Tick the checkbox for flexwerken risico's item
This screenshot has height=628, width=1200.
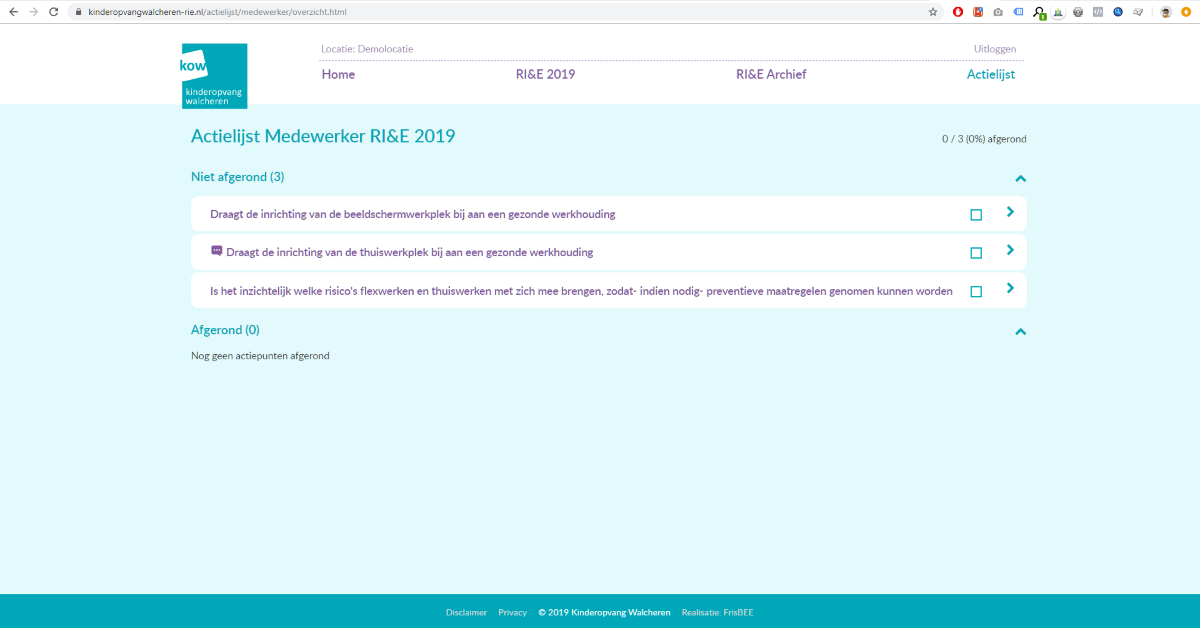(976, 292)
